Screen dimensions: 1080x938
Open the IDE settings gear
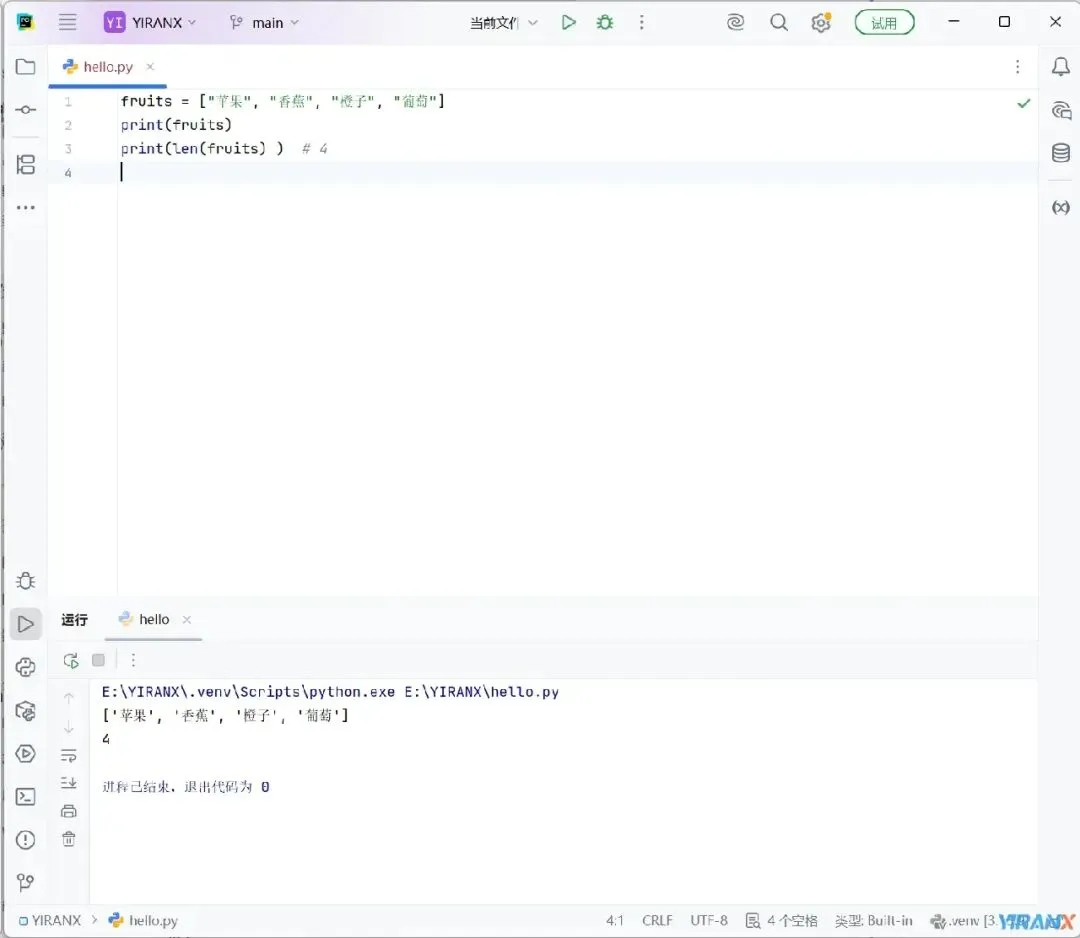click(820, 23)
